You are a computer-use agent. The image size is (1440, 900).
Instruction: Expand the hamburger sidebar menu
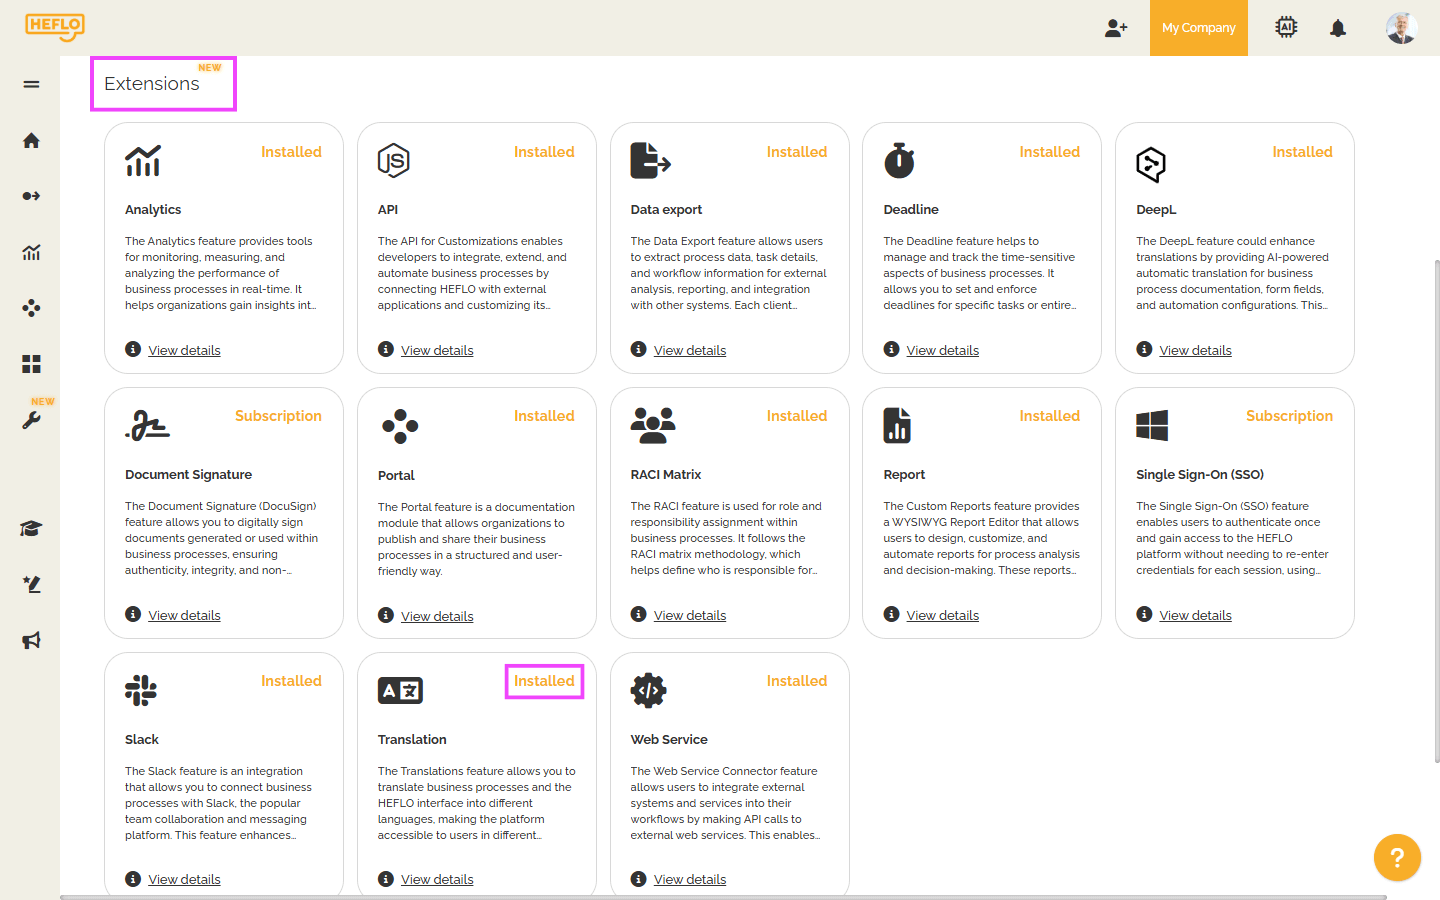coord(31,84)
